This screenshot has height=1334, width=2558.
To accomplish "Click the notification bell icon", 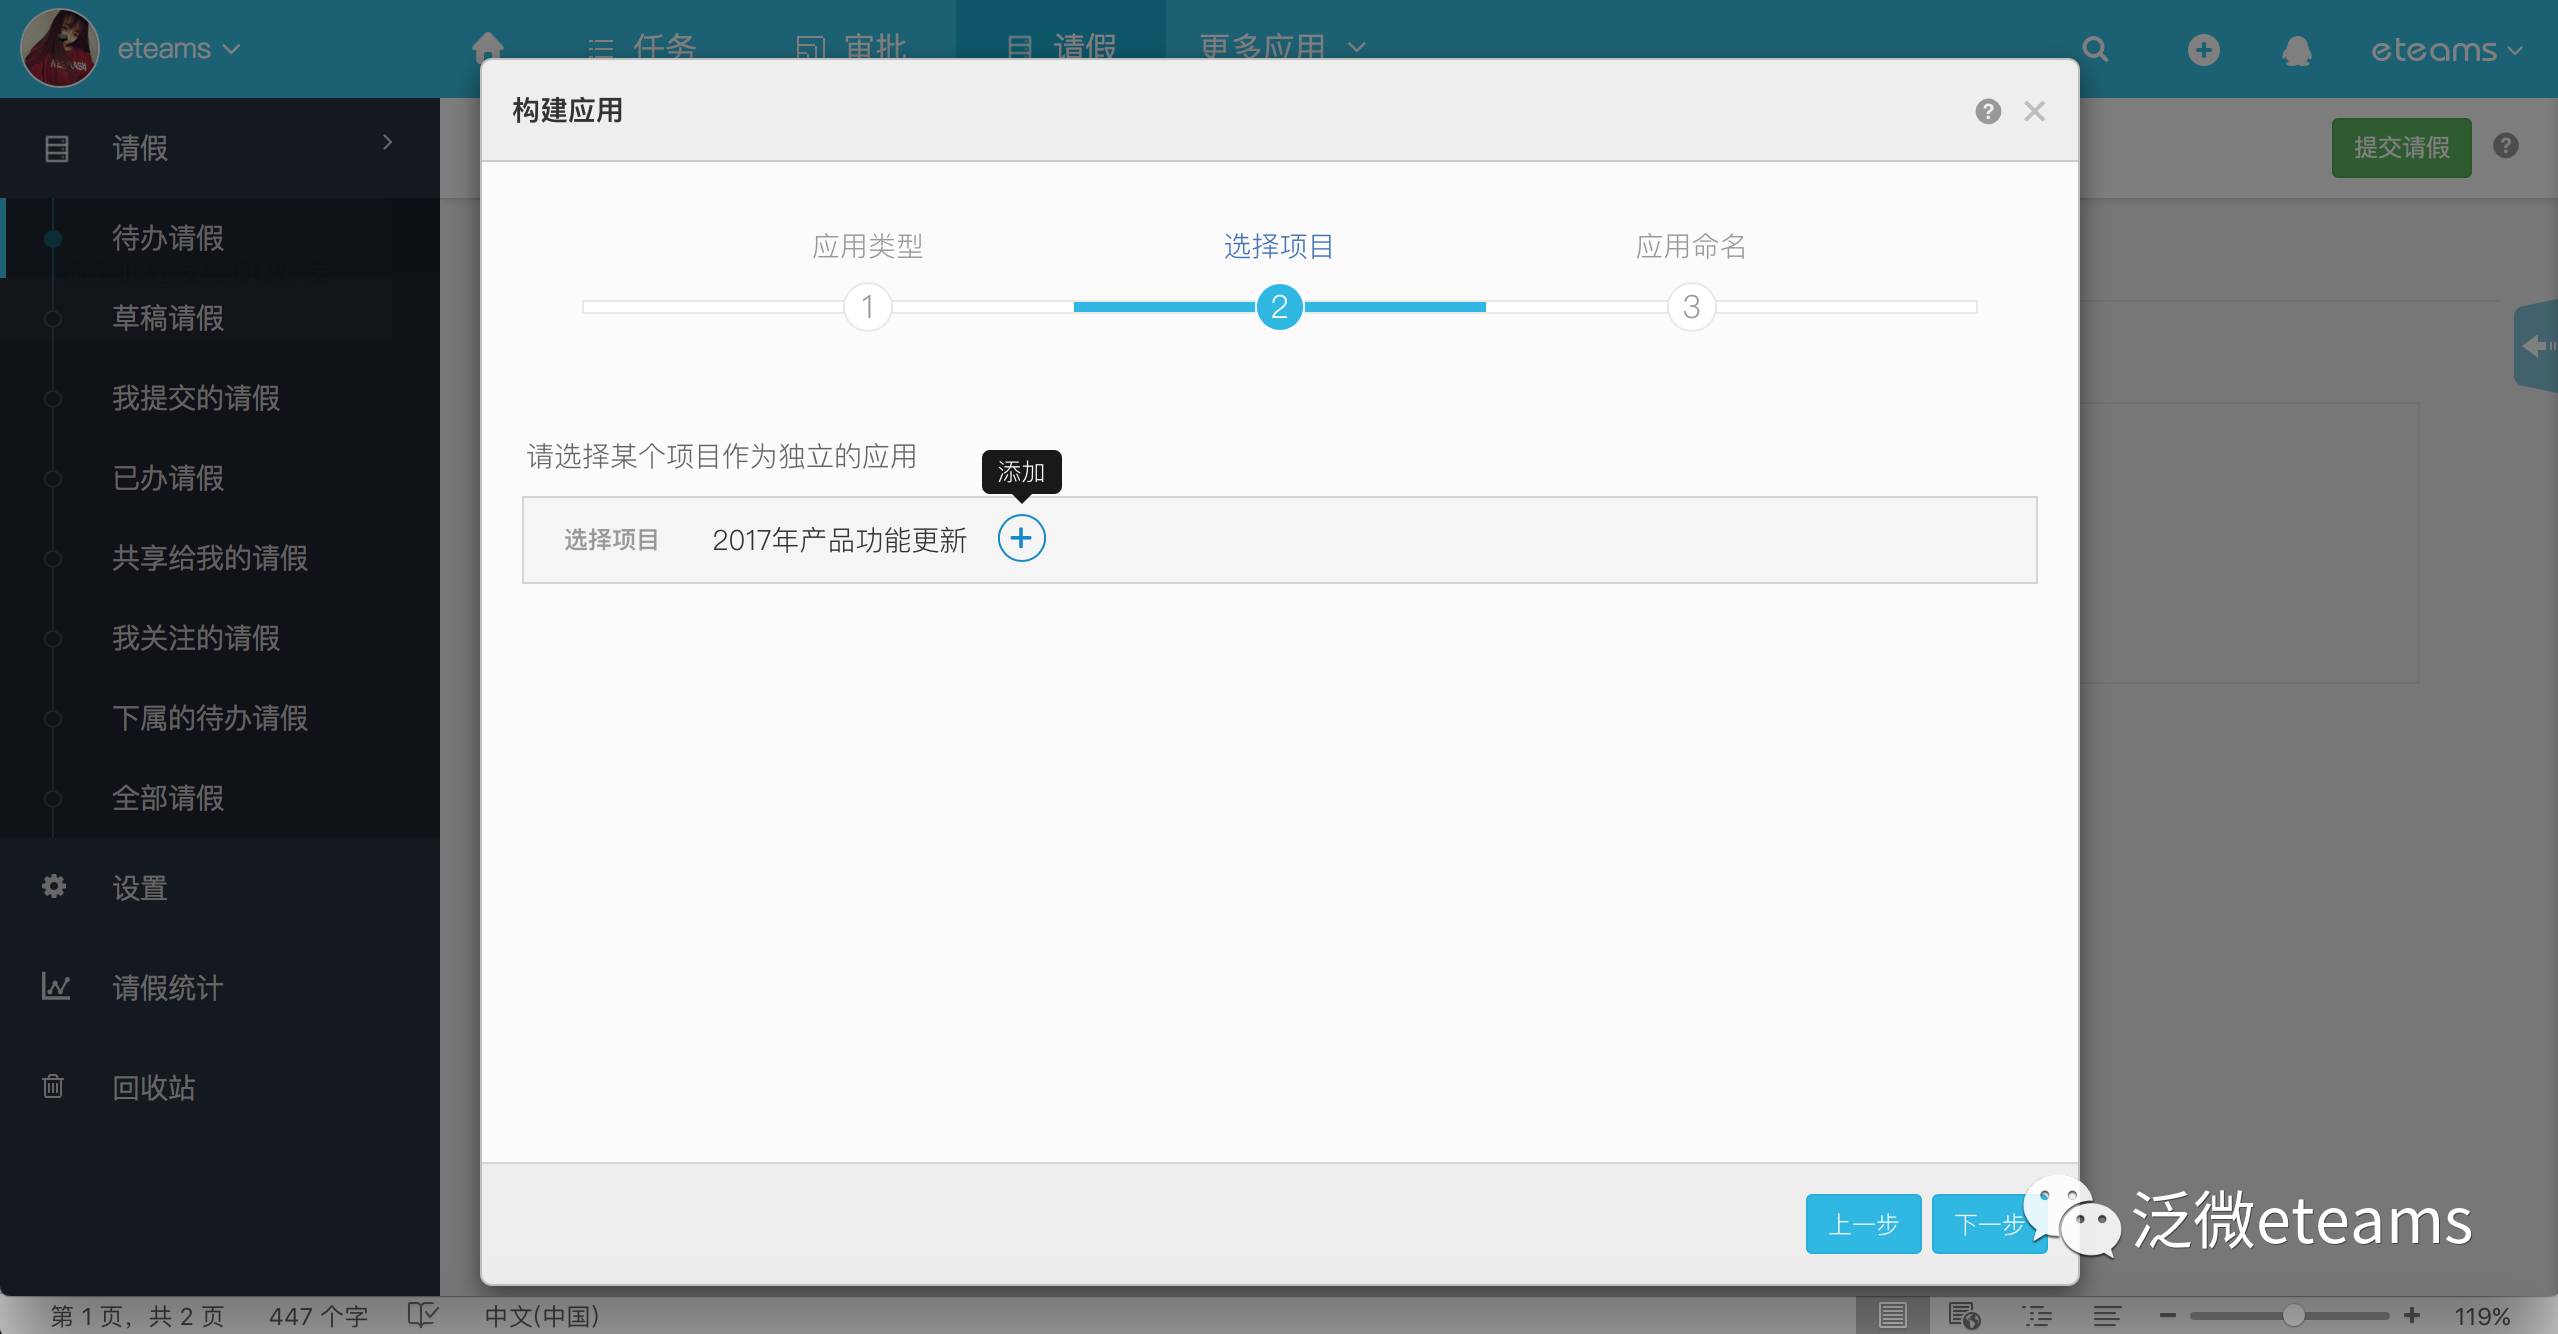I will pyautogui.click(x=2297, y=50).
